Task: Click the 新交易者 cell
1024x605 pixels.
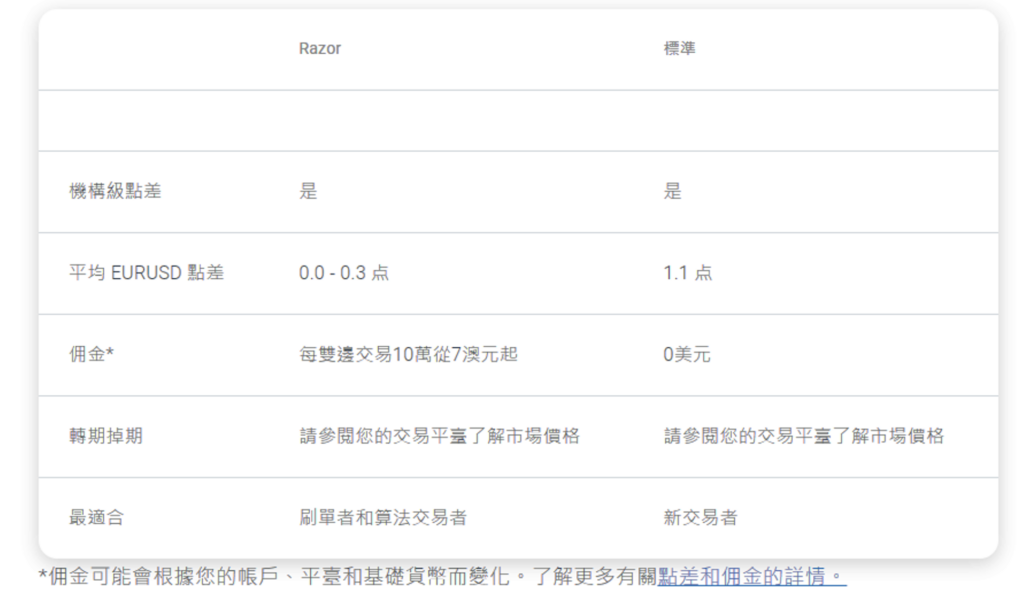Action: pyautogui.click(x=700, y=518)
